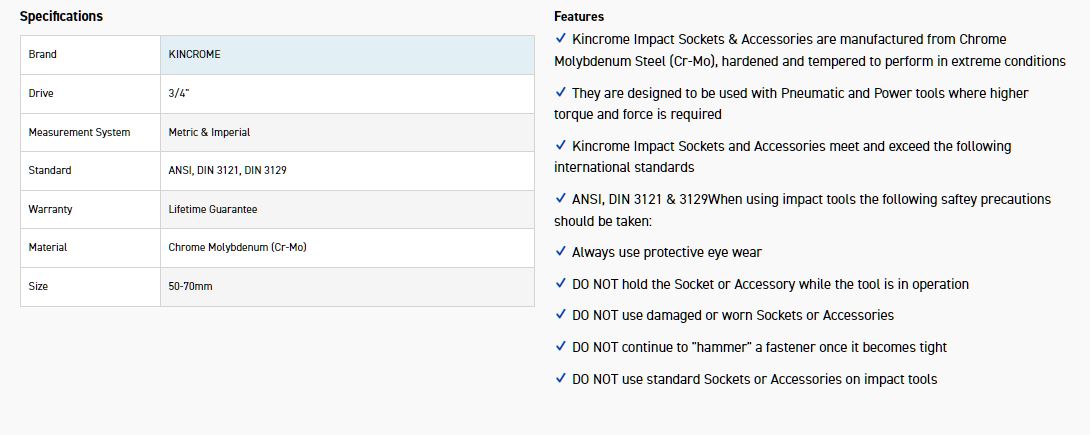Image resolution: width=1090 pixels, height=435 pixels.
Task: Click the Features heading
Action: coord(579,17)
